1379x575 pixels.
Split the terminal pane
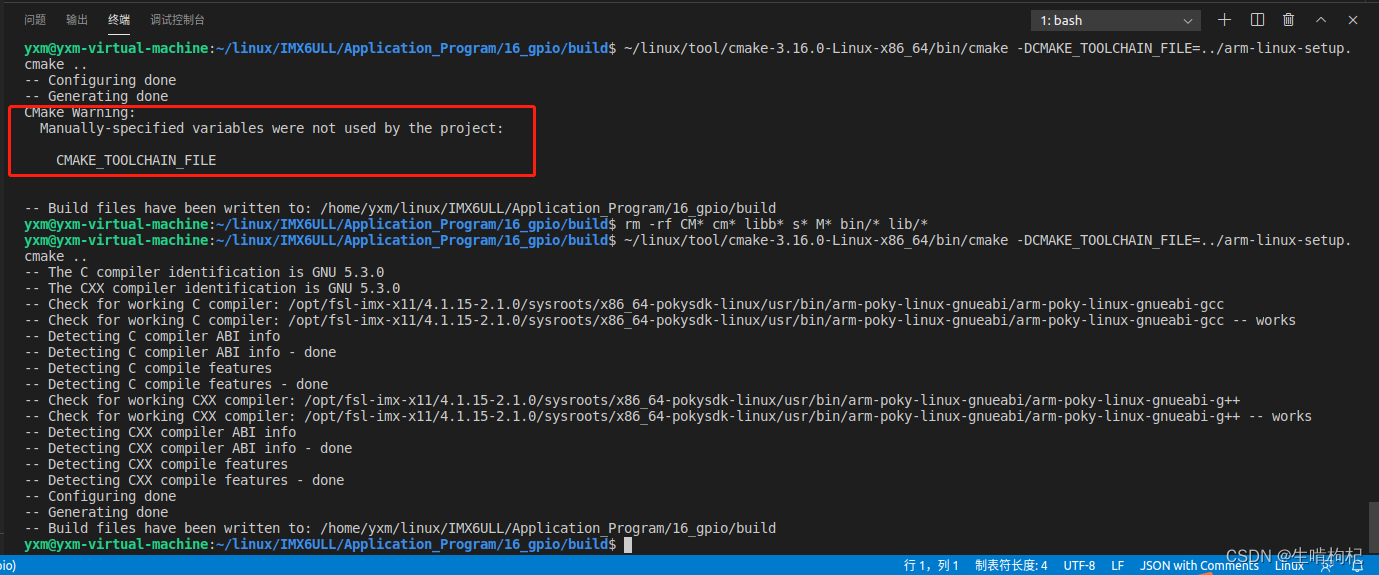(1257, 20)
